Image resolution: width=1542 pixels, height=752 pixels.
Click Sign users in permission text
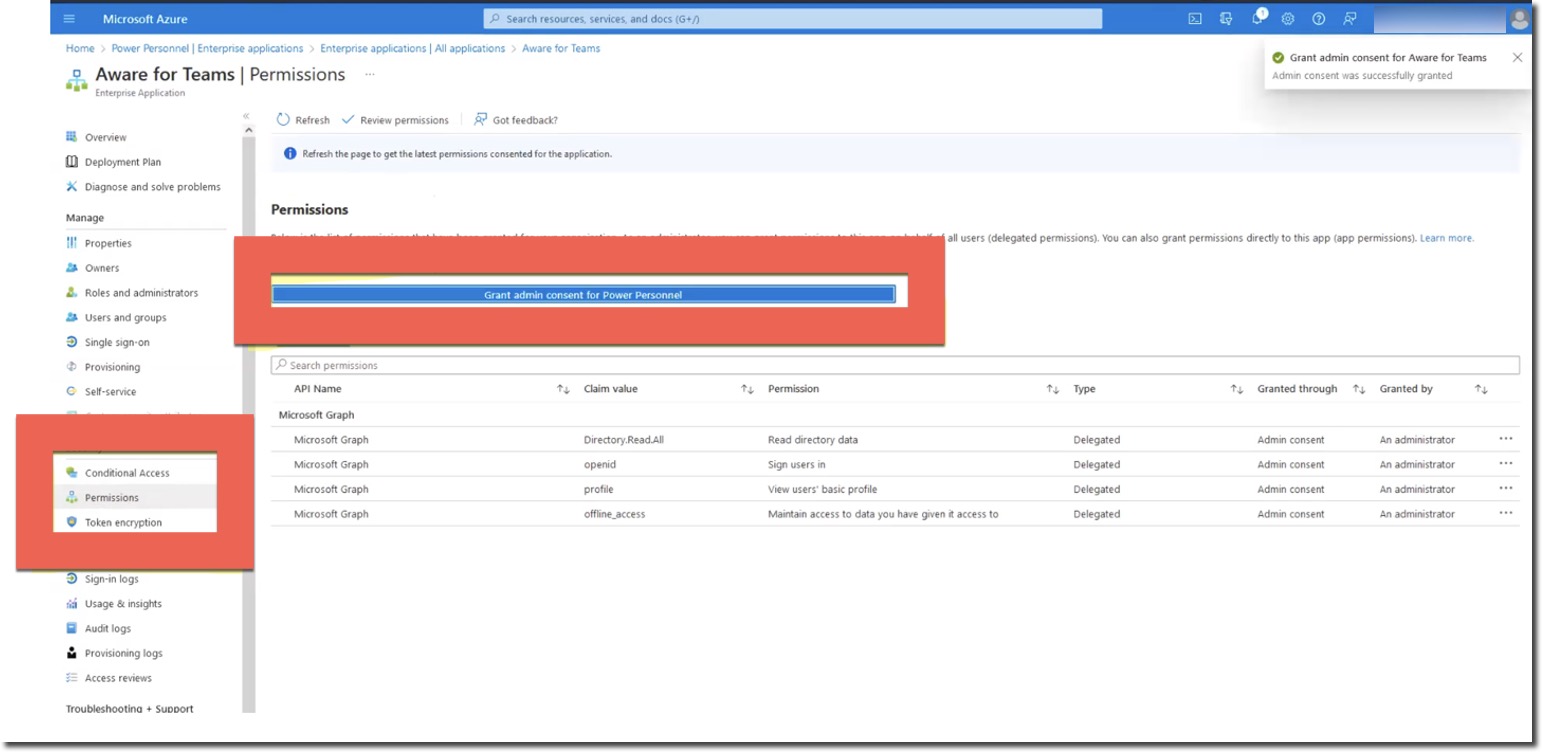coord(797,465)
